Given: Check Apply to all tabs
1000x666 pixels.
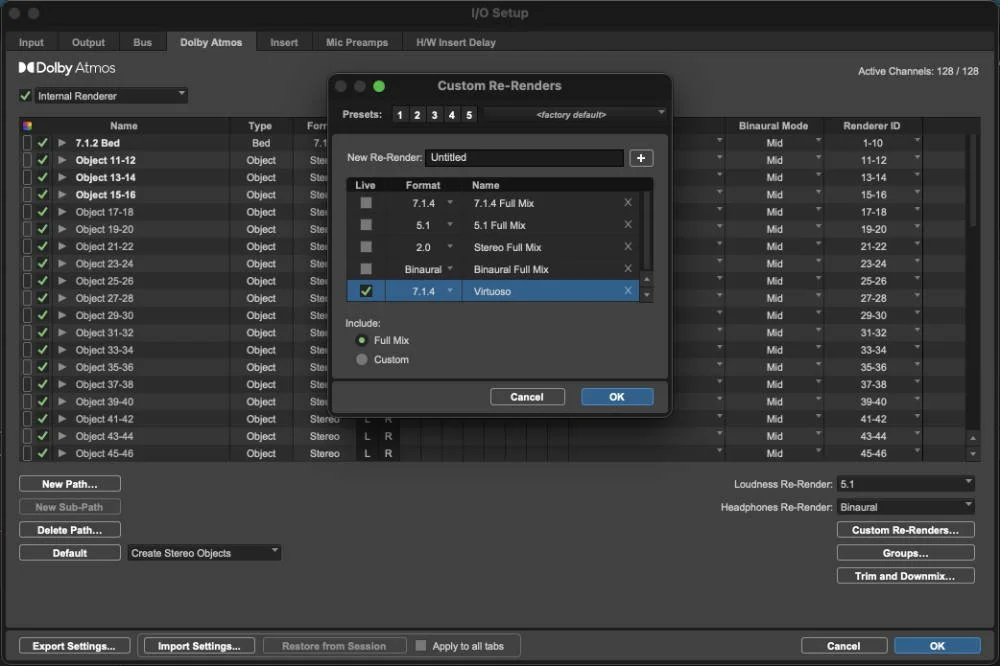Looking at the screenshot, I should tap(421, 646).
